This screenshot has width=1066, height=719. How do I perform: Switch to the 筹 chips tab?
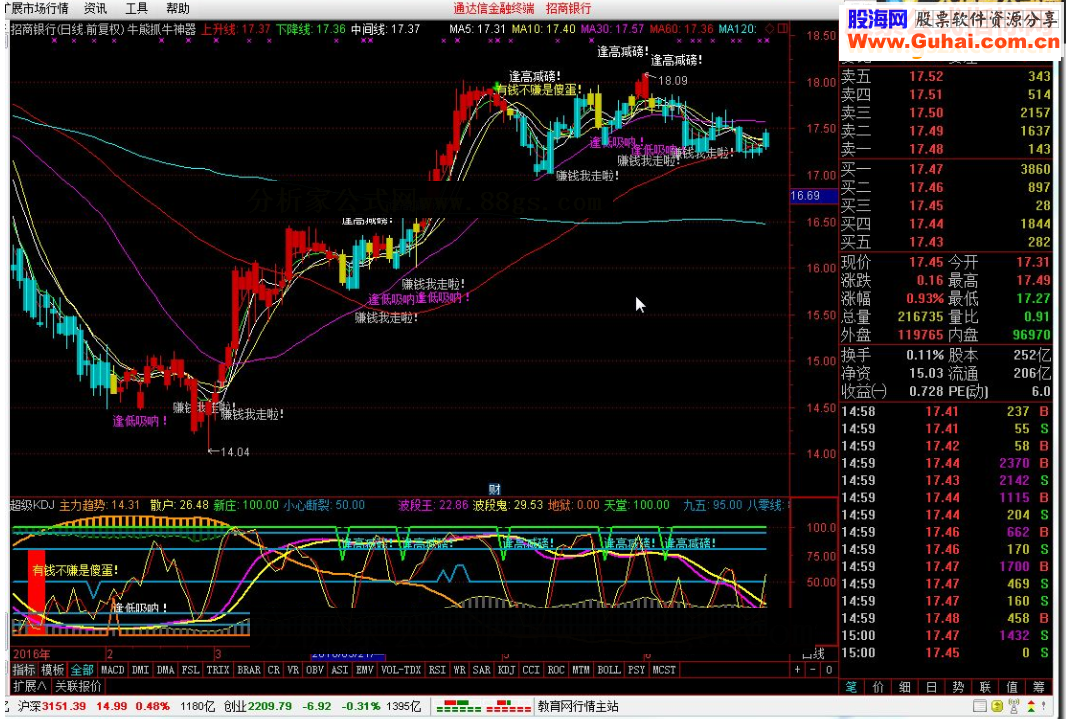[1039, 687]
